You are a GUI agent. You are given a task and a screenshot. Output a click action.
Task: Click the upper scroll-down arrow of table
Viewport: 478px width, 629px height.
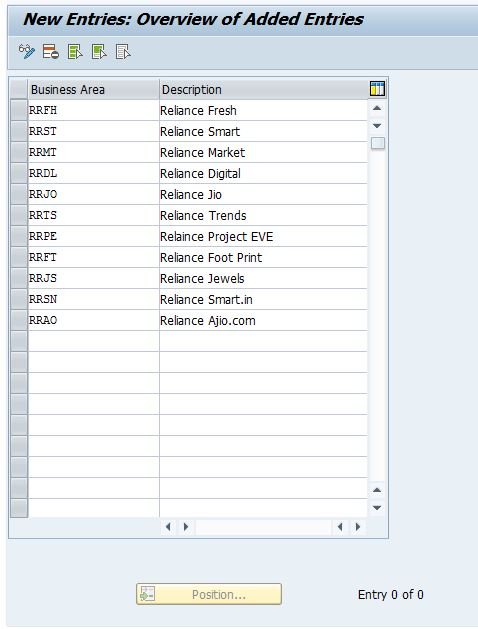(377, 126)
